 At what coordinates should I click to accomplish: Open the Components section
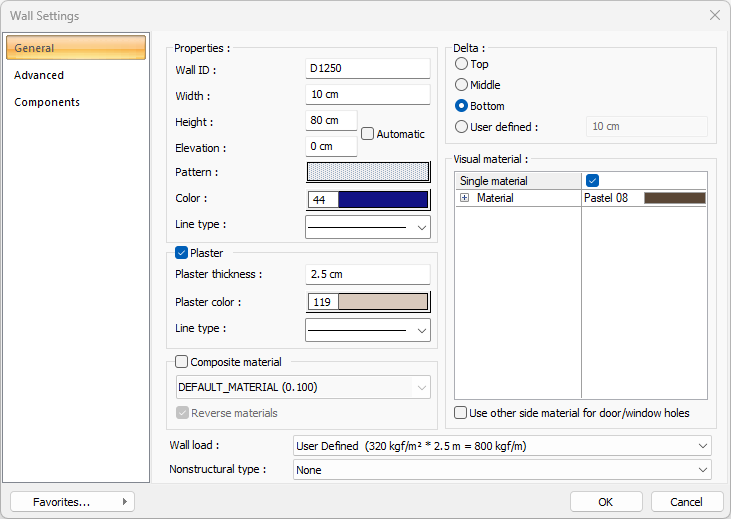(x=47, y=102)
